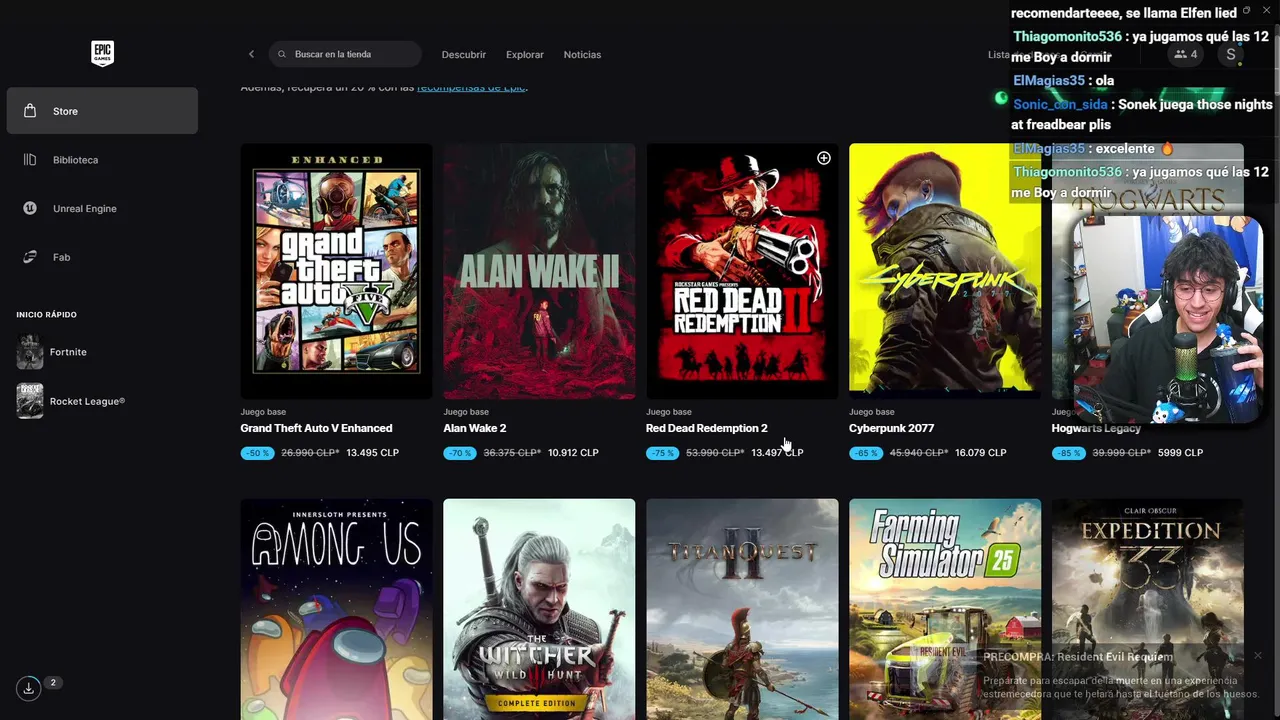Click the Alan Wake 2 title
This screenshot has width=1280, height=720.
tap(475, 428)
